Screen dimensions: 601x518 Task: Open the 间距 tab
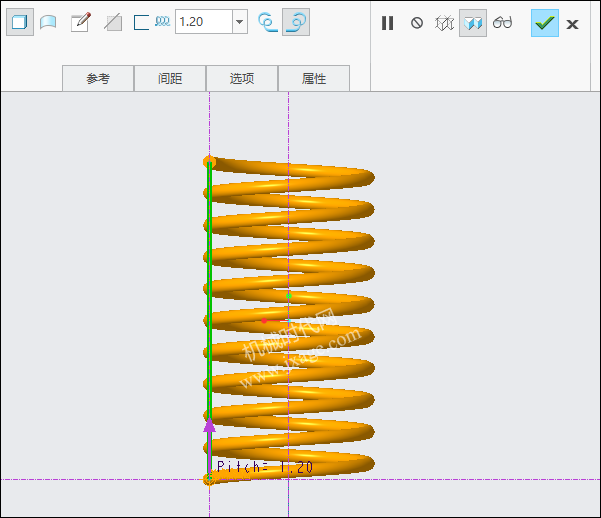click(170, 78)
